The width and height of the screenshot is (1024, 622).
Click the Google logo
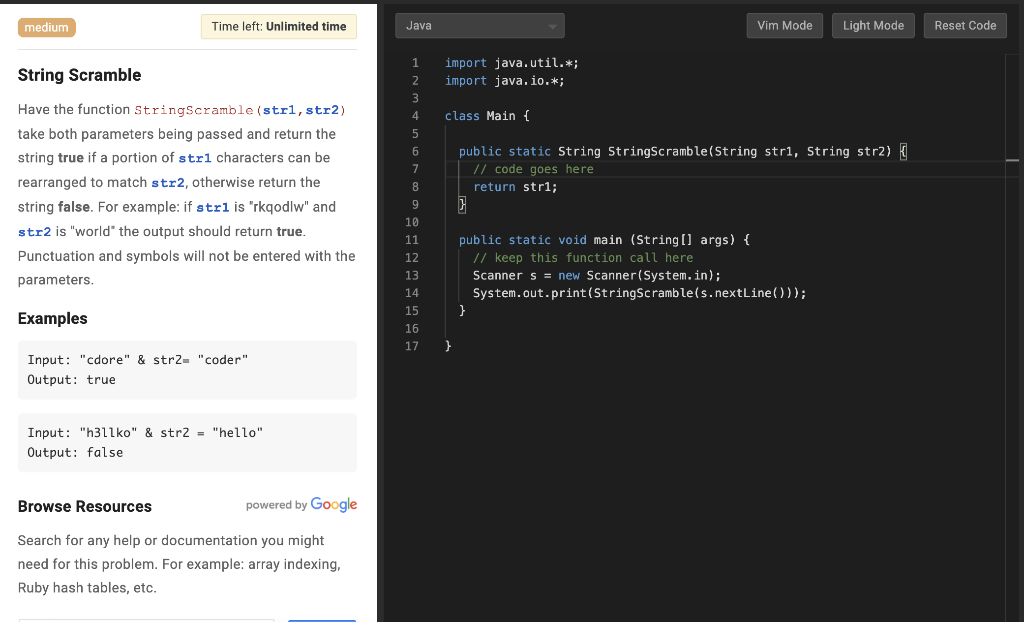click(x=333, y=505)
